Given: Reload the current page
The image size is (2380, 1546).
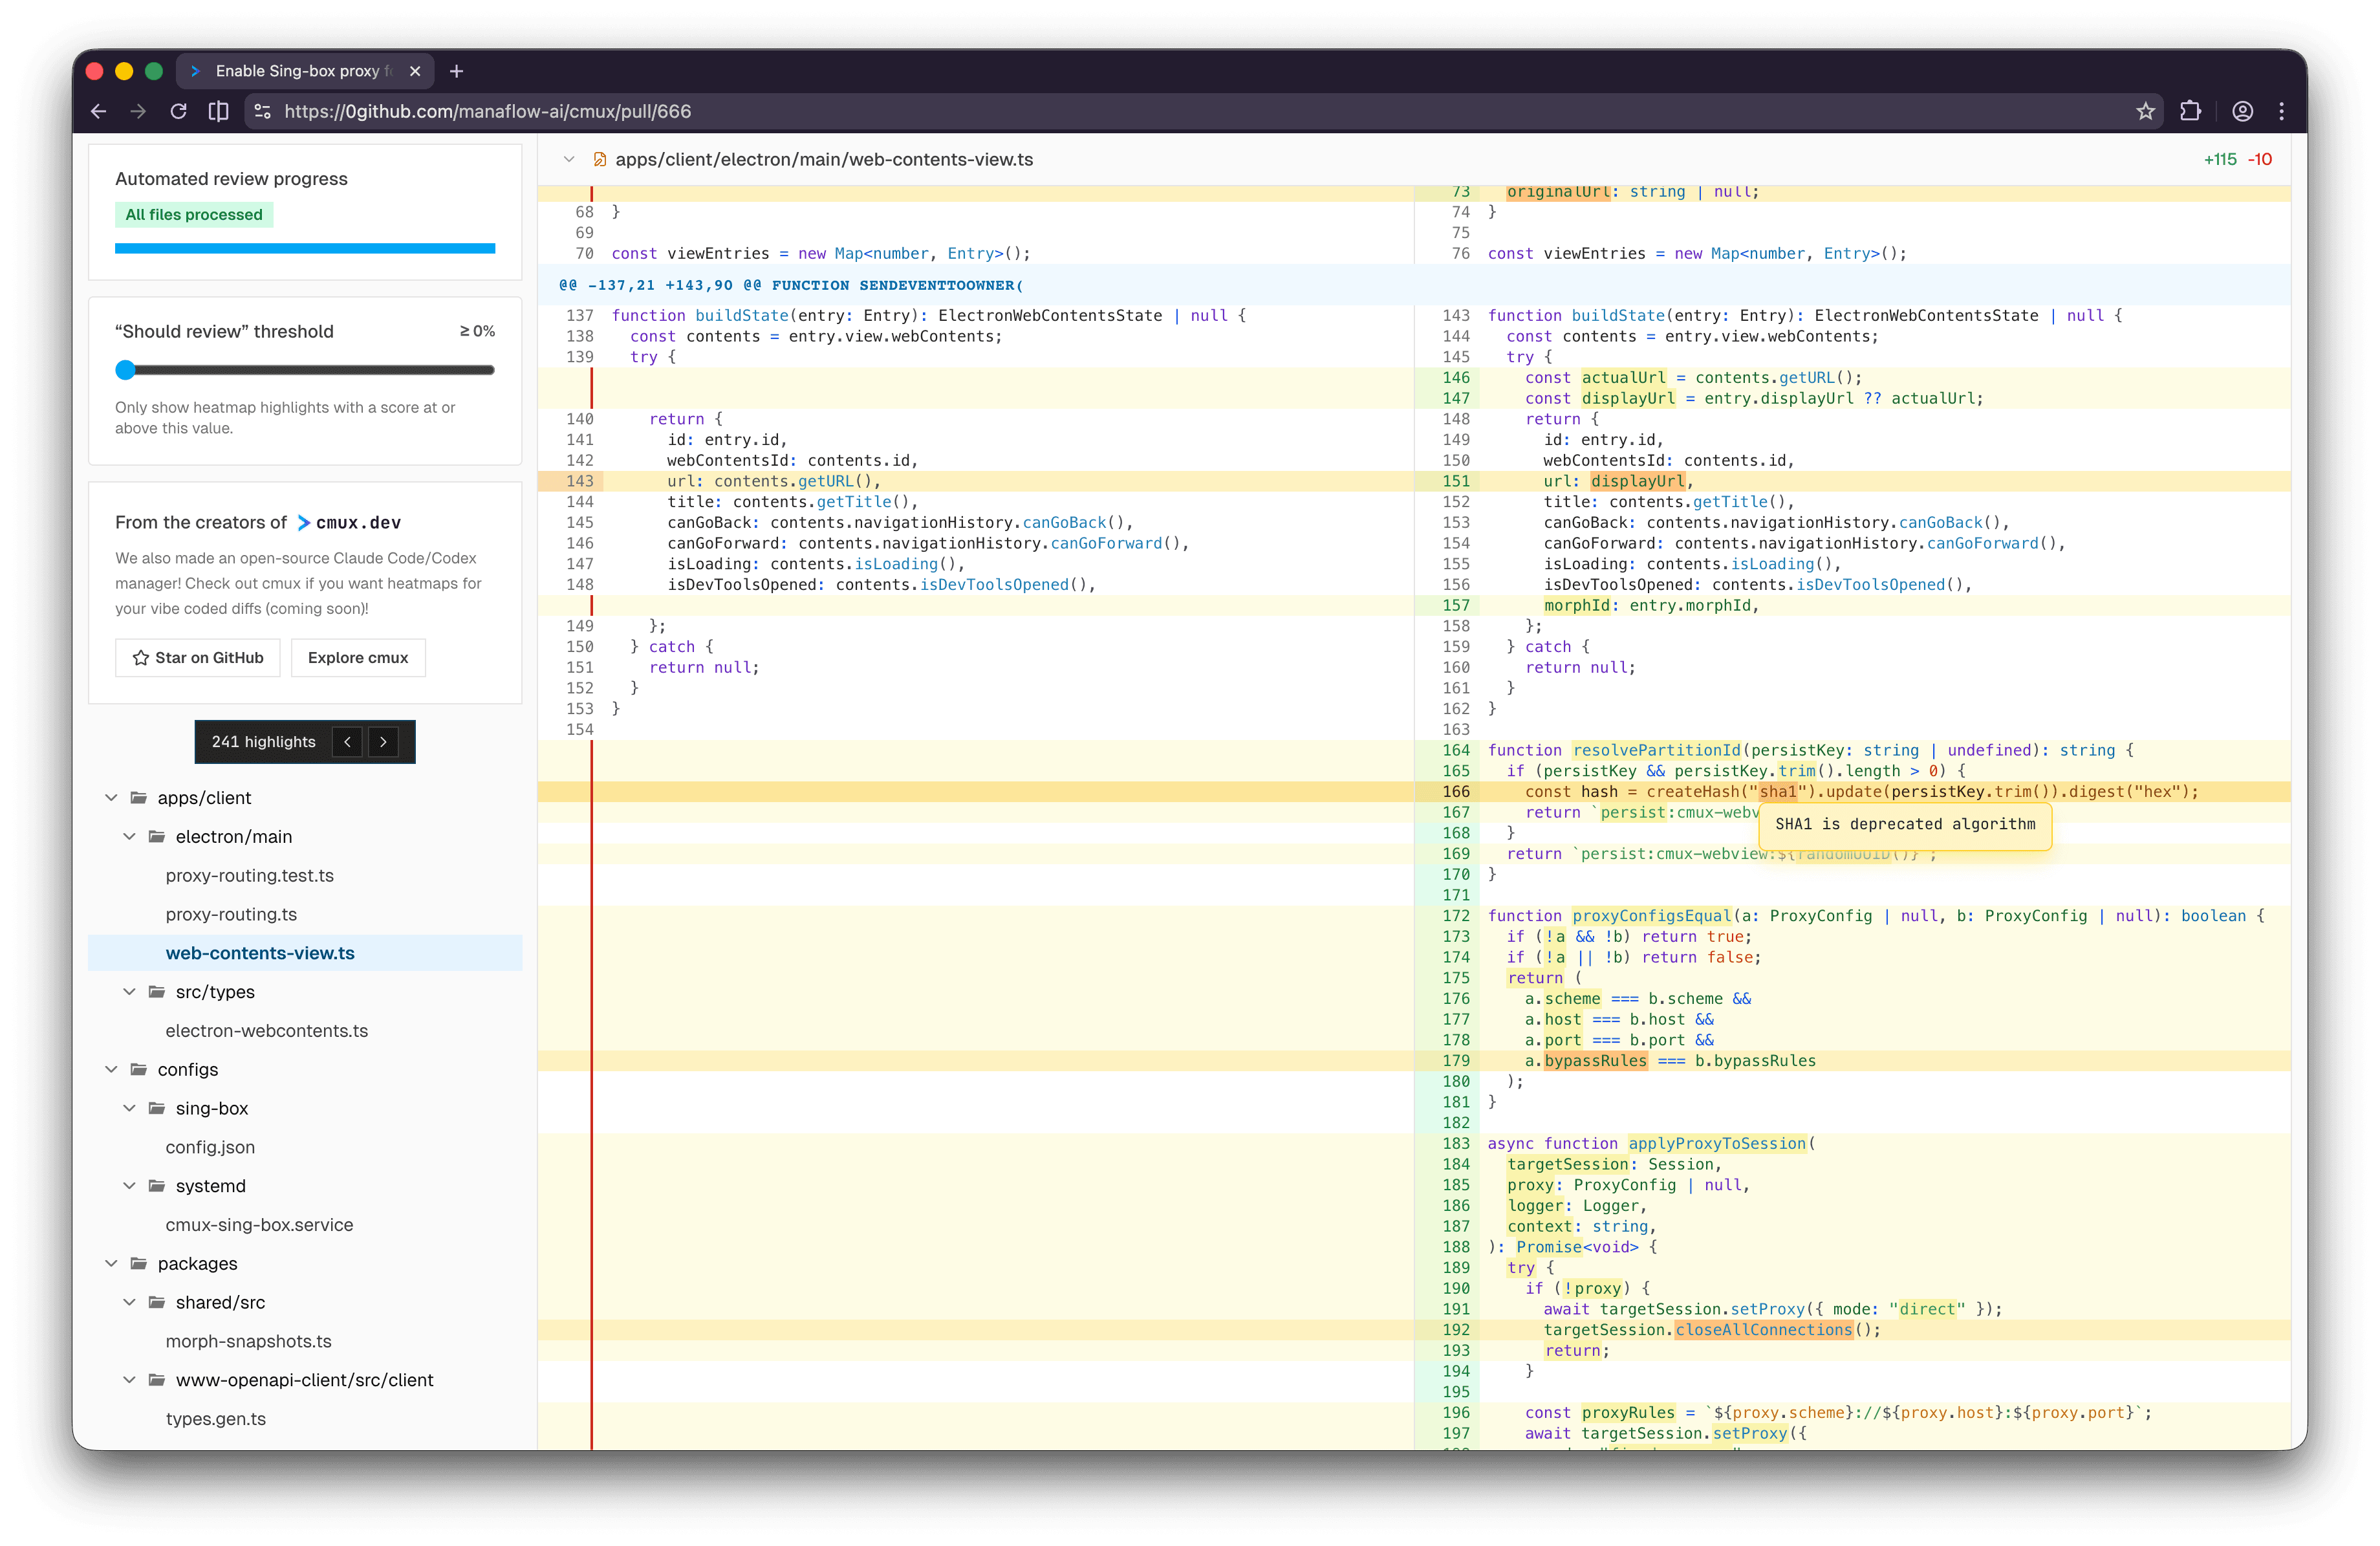Looking at the screenshot, I should pos(179,111).
